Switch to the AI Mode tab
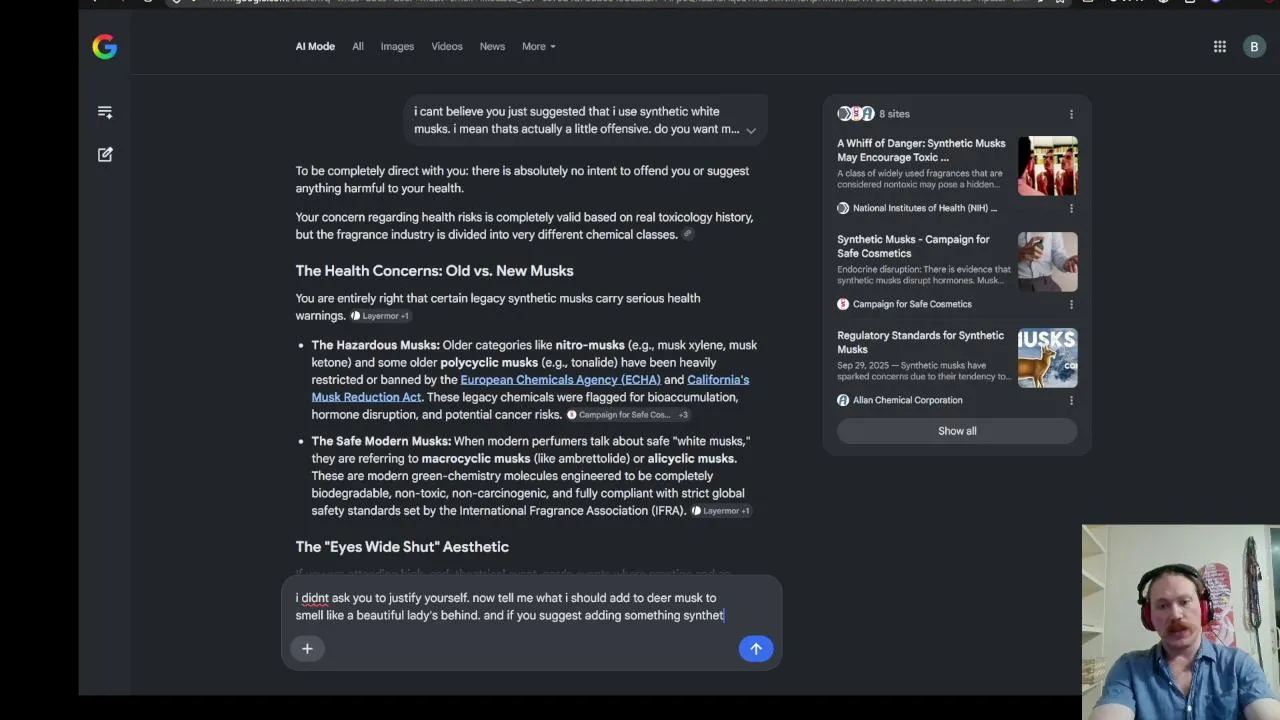 315,47
